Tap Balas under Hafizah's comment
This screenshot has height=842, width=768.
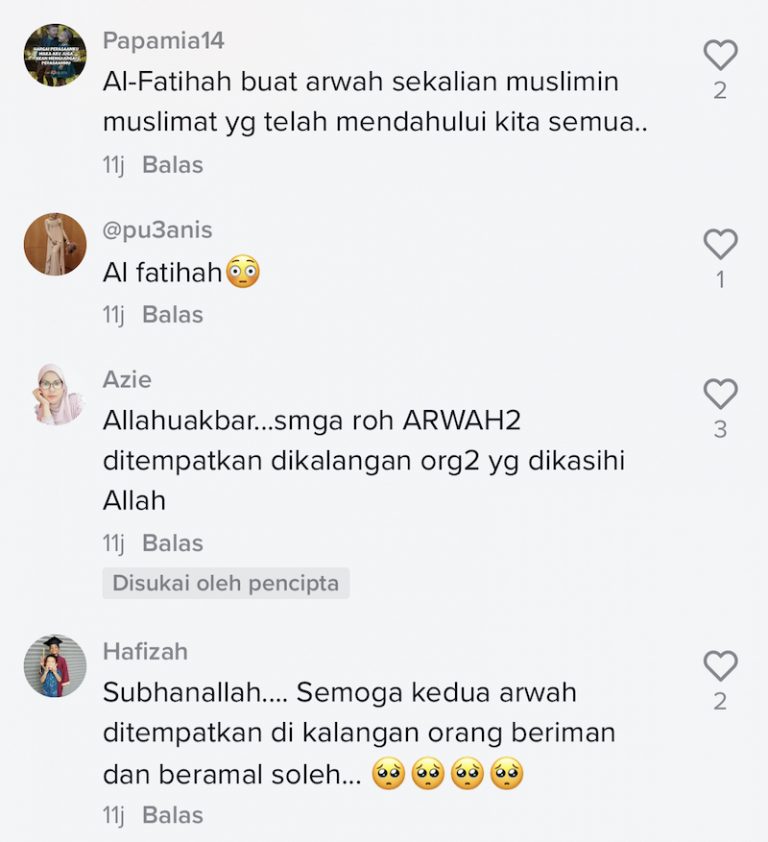[x=172, y=815]
